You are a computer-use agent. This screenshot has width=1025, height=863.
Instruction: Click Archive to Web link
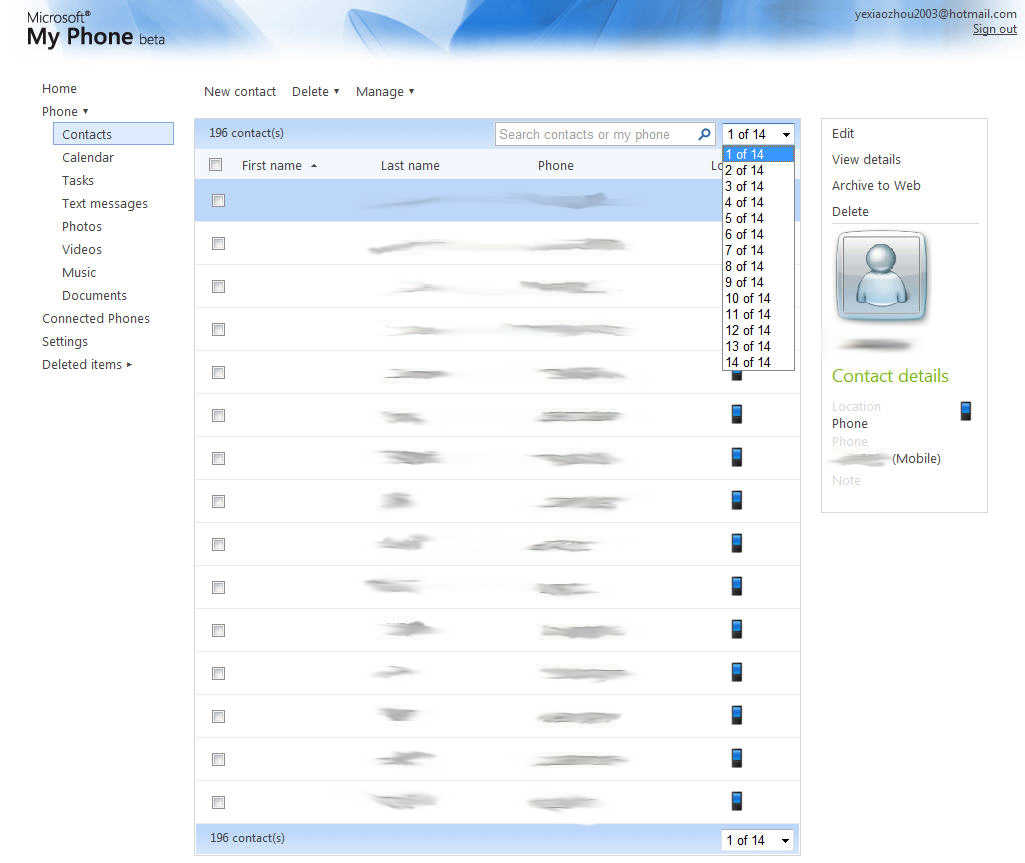pyautogui.click(x=876, y=185)
